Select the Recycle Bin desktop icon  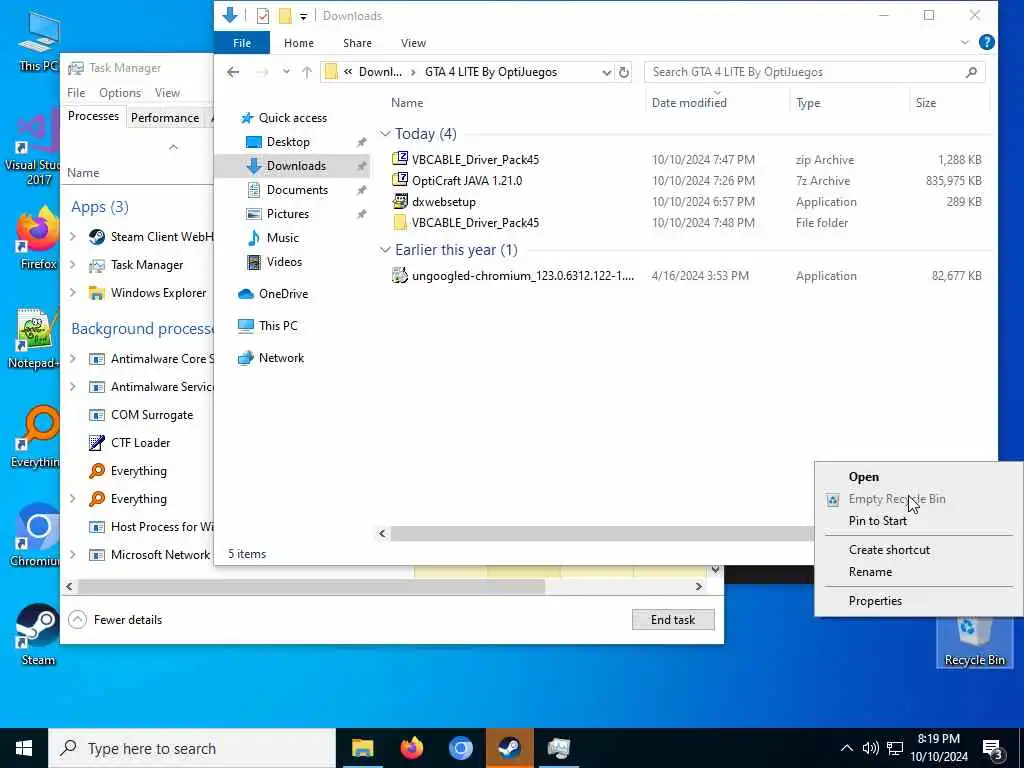coord(974,643)
